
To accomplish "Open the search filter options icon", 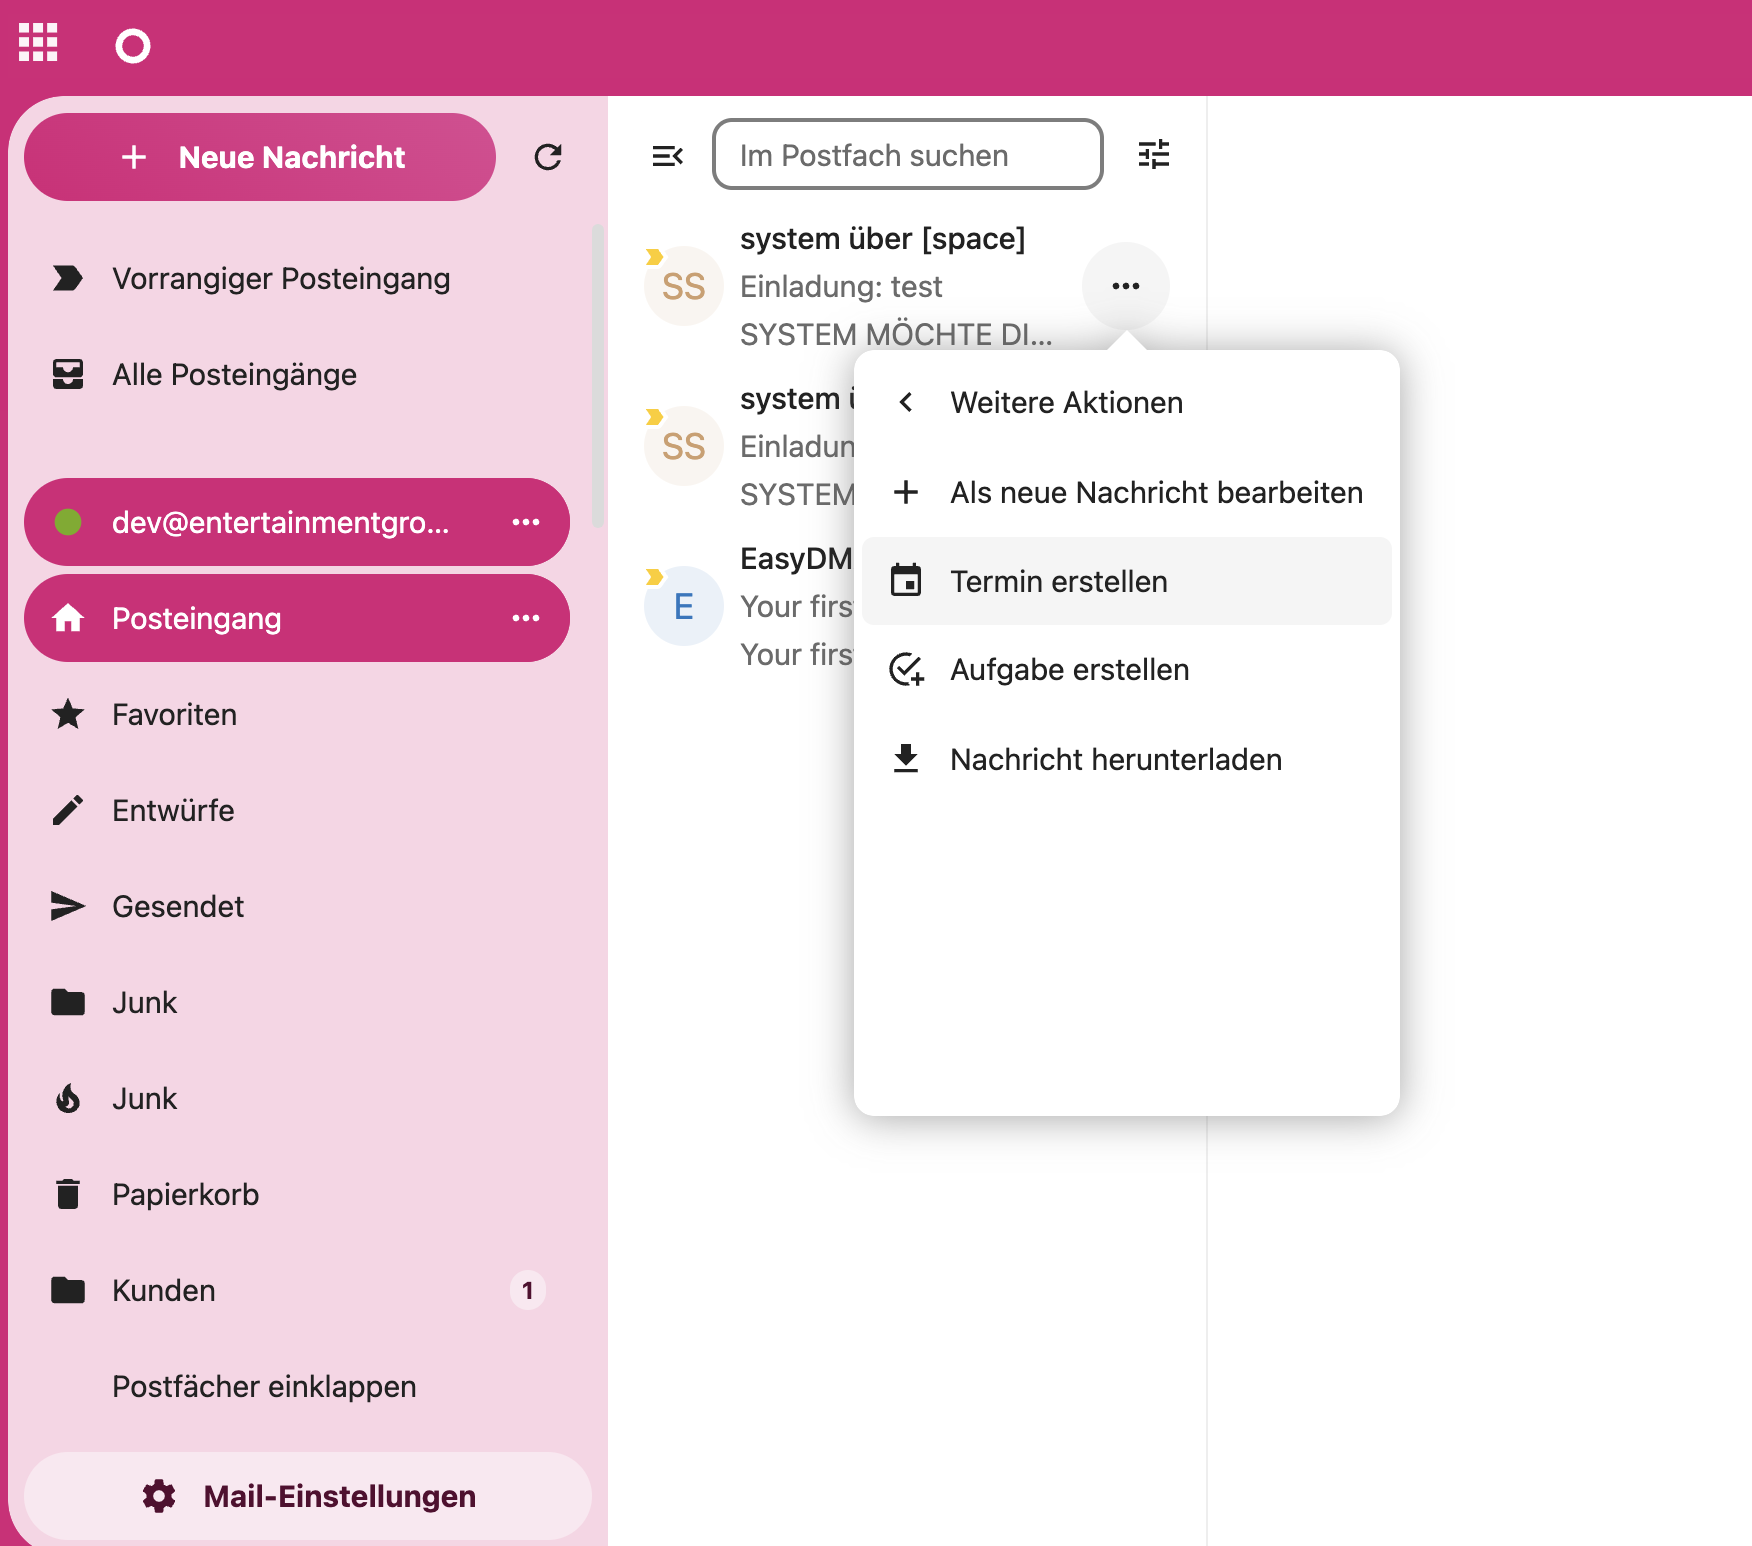I will tap(1153, 155).
